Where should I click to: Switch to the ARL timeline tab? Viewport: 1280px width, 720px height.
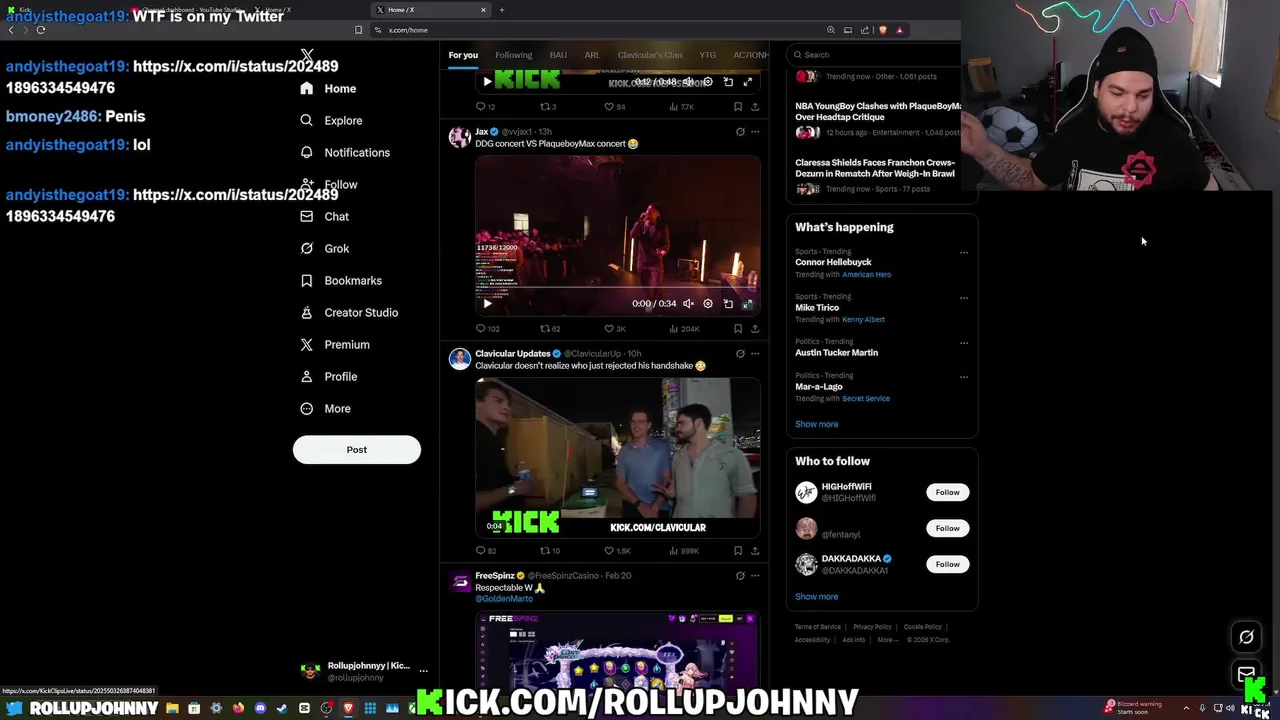[x=592, y=55]
